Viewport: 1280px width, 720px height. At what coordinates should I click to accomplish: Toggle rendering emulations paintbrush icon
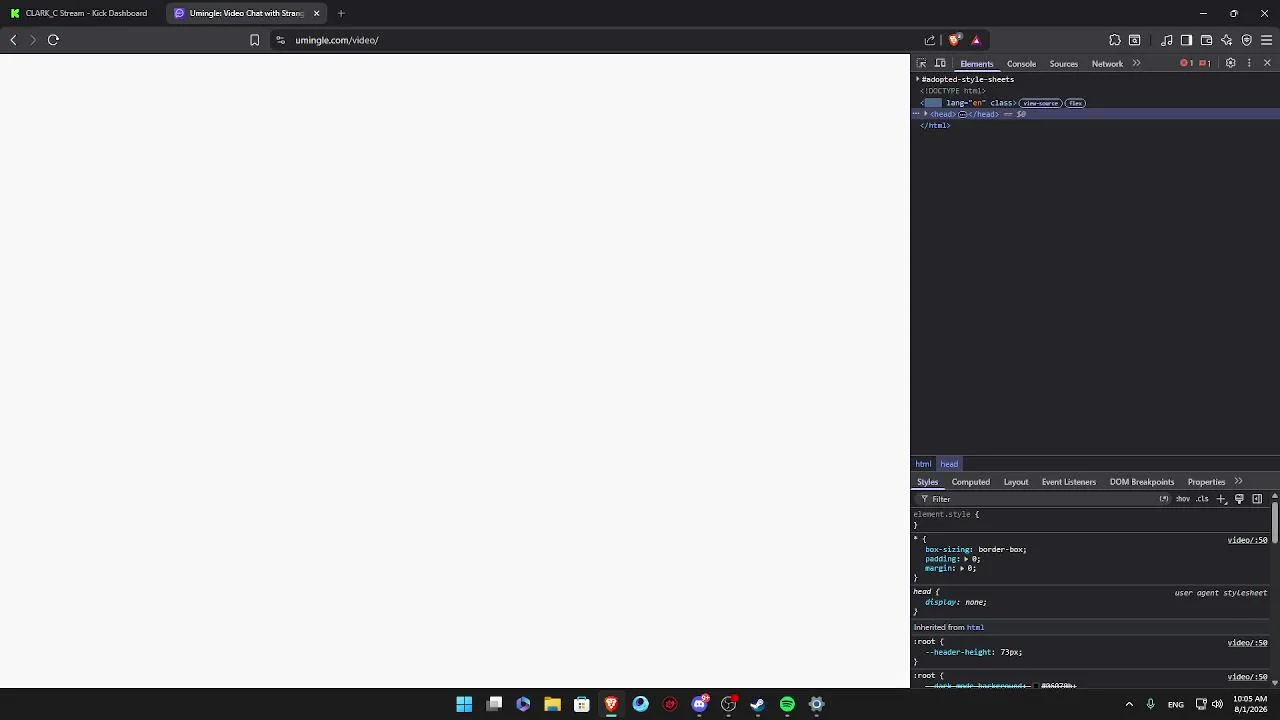coord(1239,499)
